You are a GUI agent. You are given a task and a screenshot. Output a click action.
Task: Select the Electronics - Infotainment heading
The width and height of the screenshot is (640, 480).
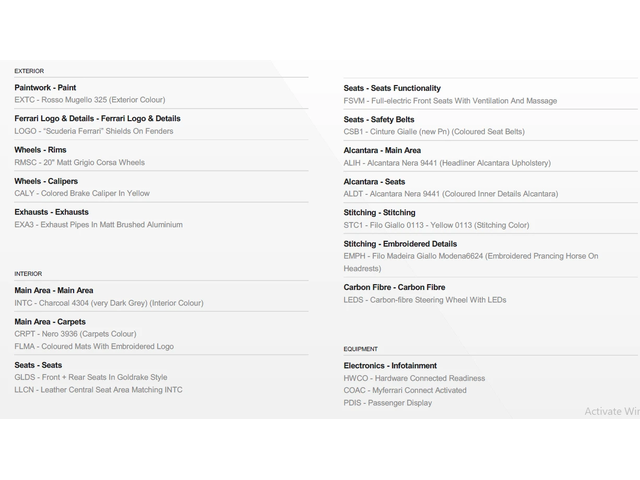(390, 366)
